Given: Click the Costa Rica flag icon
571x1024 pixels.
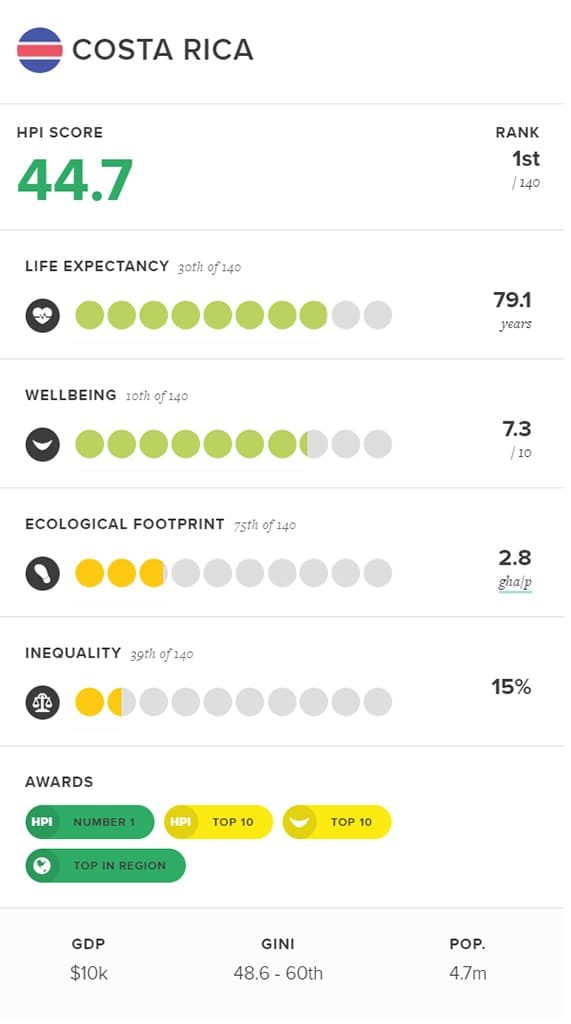Looking at the screenshot, I should click(x=40, y=50).
